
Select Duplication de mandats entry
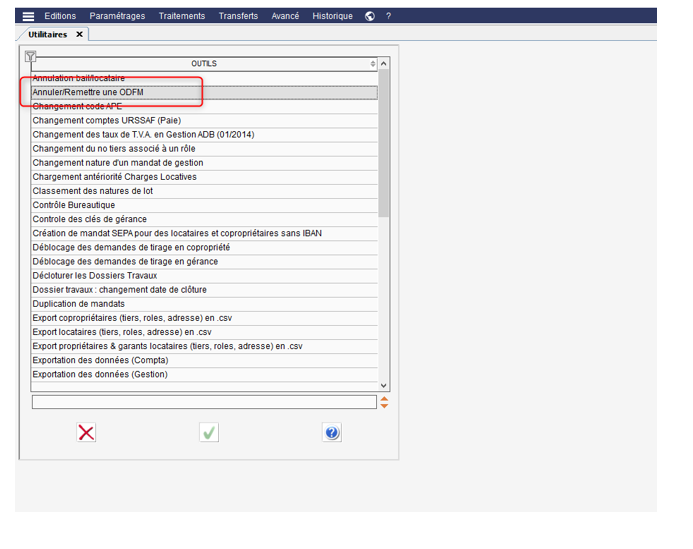[78, 304]
